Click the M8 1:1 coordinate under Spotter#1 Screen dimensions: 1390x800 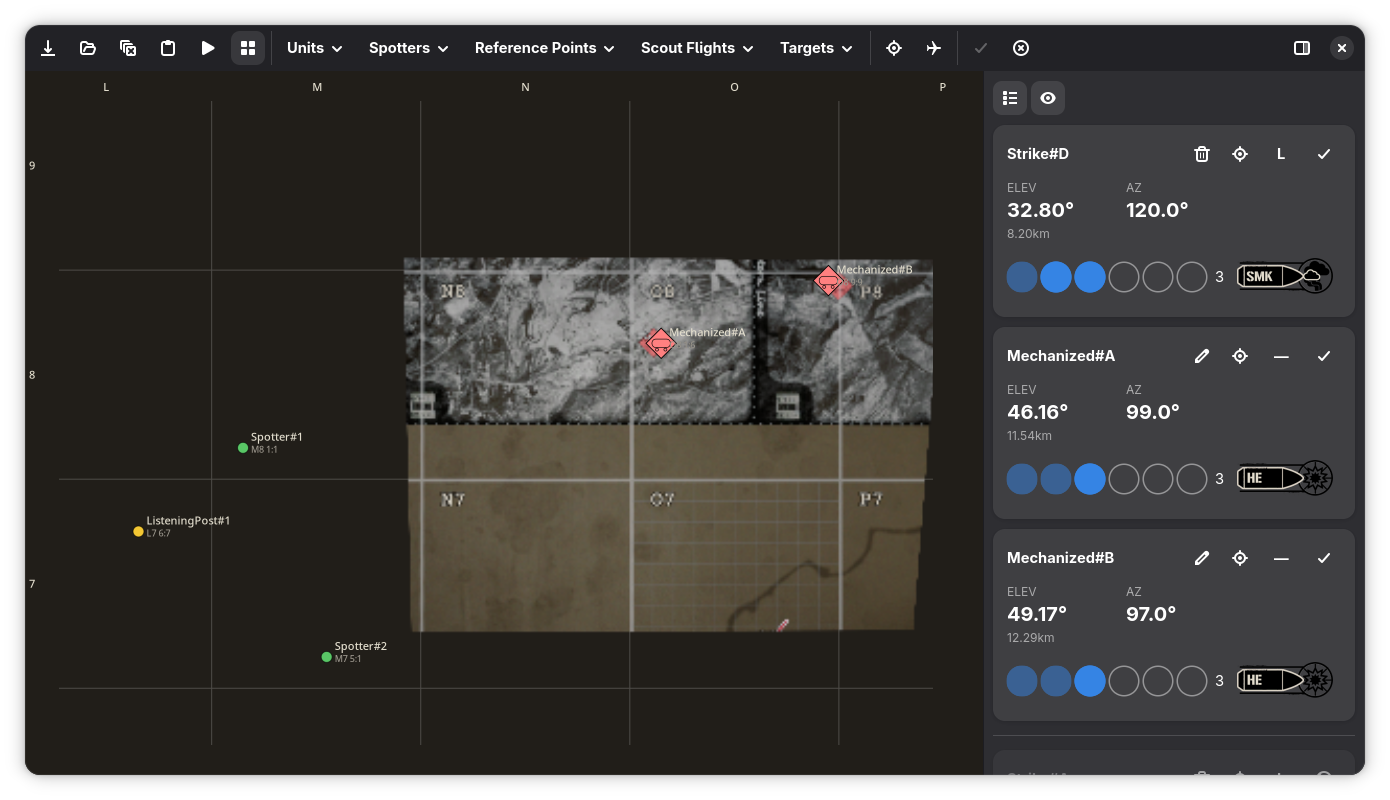pyautogui.click(x=264, y=450)
